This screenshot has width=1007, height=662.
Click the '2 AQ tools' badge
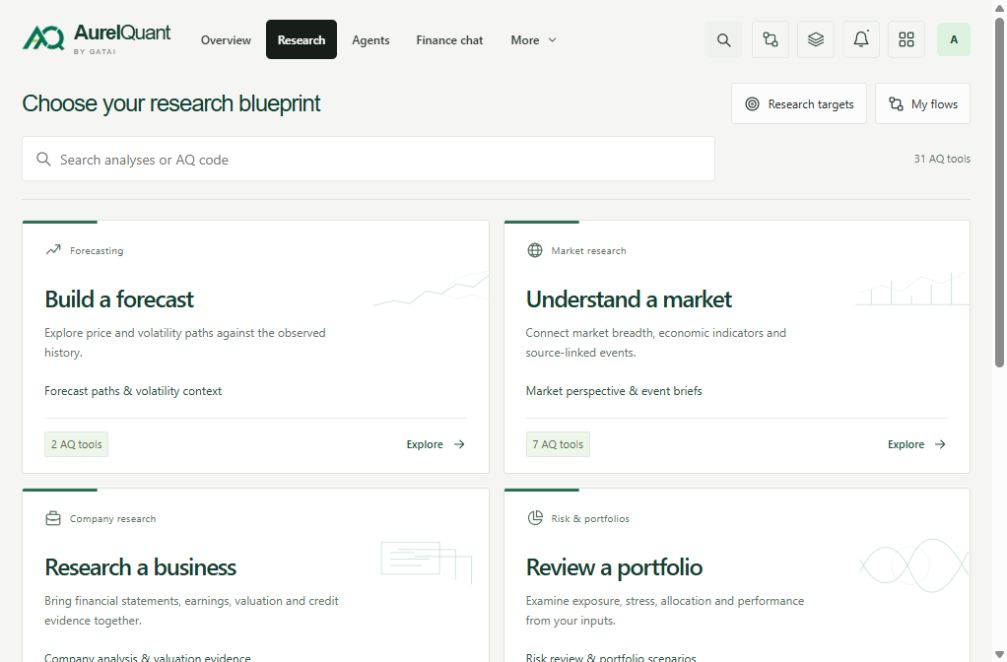pos(76,444)
